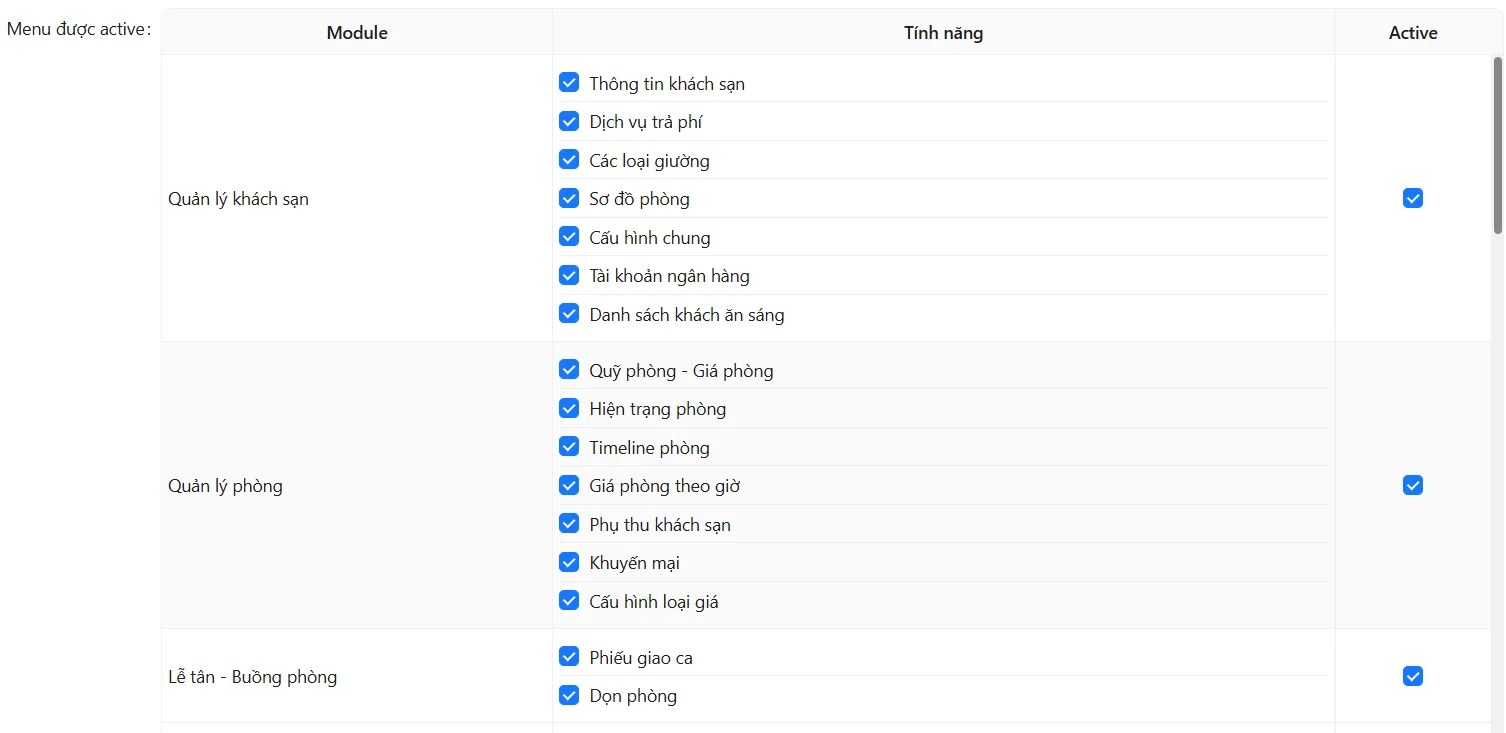Toggle the Timeline phòng checkbox
Viewport: 1506px width, 733px height.
click(x=569, y=447)
